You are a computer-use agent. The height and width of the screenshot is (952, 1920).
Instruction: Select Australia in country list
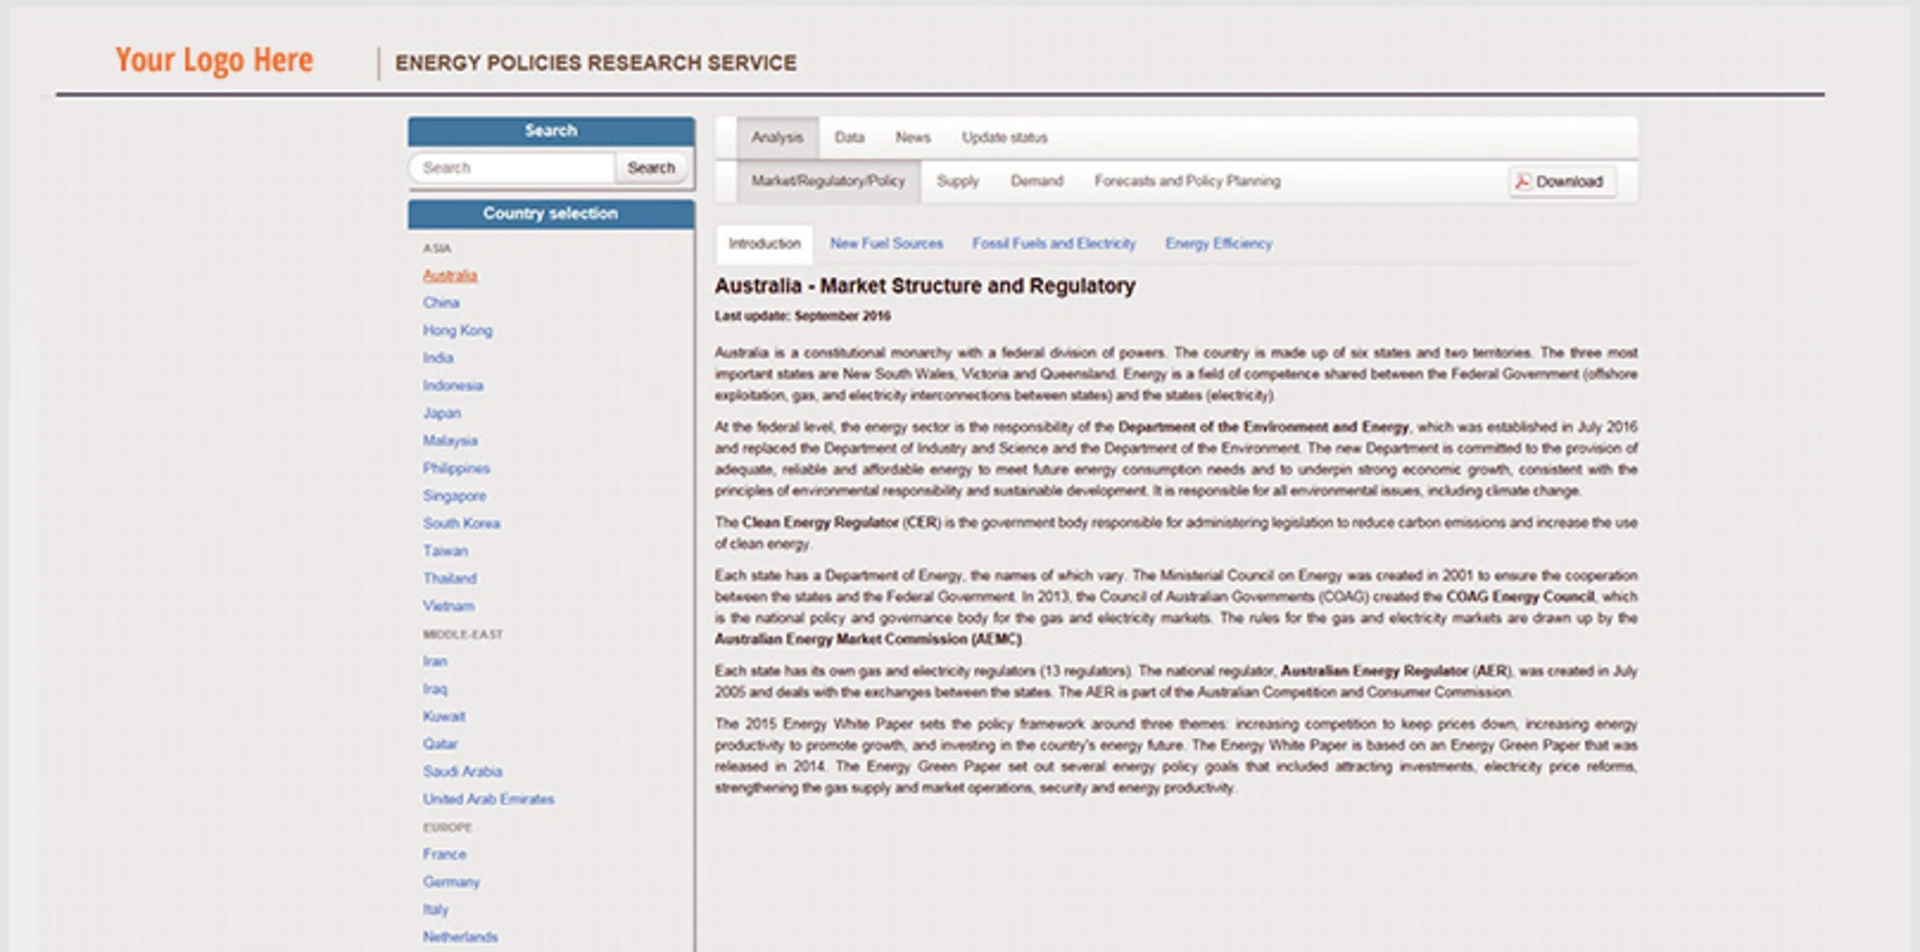click(450, 275)
